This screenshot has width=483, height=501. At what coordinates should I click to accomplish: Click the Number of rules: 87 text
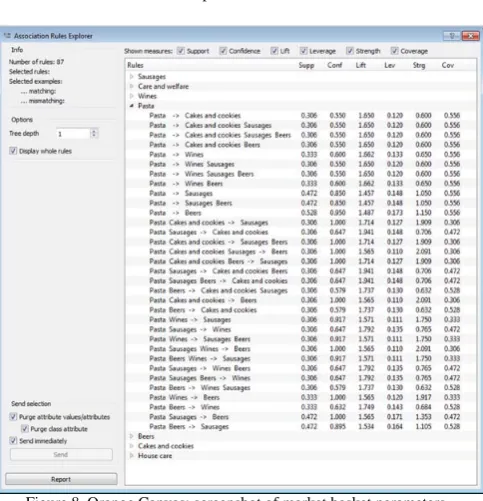coord(36,62)
